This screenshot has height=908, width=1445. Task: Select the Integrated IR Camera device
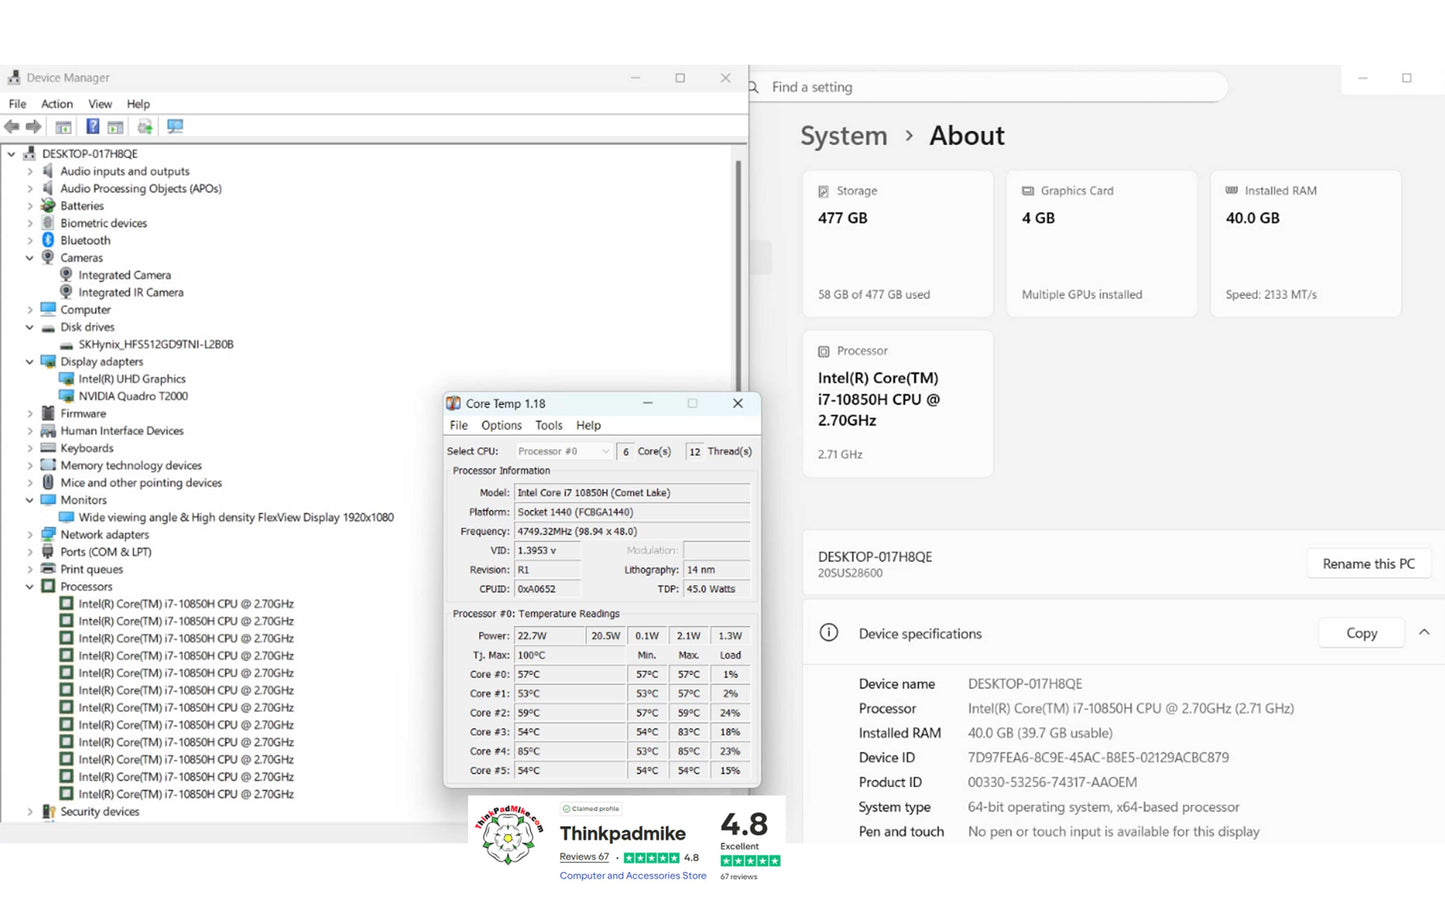point(131,293)
